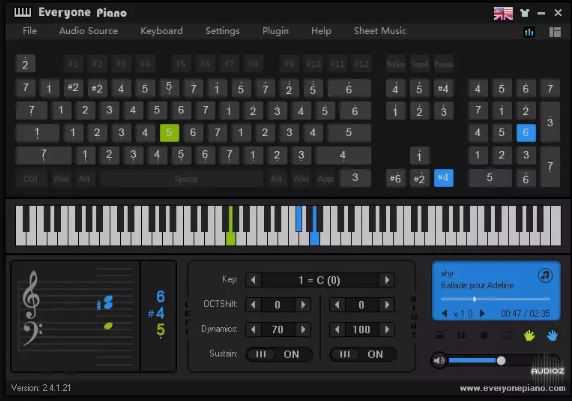Viewport: 572px width, 401px height.
Task: Click the wide 4 key on bottom letter row
Action: click(x=343, y=155)
